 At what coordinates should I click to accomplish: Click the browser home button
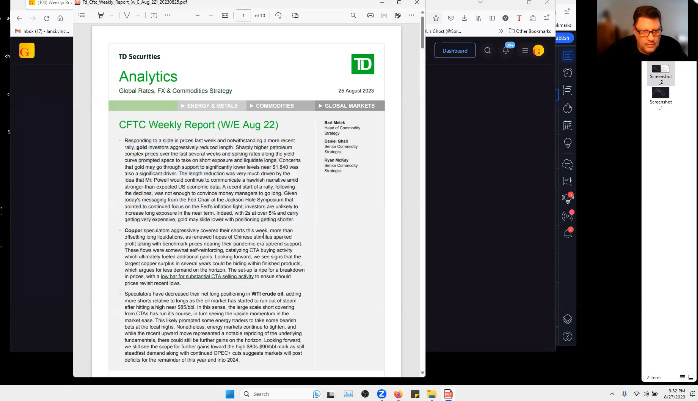click(60, 18)
